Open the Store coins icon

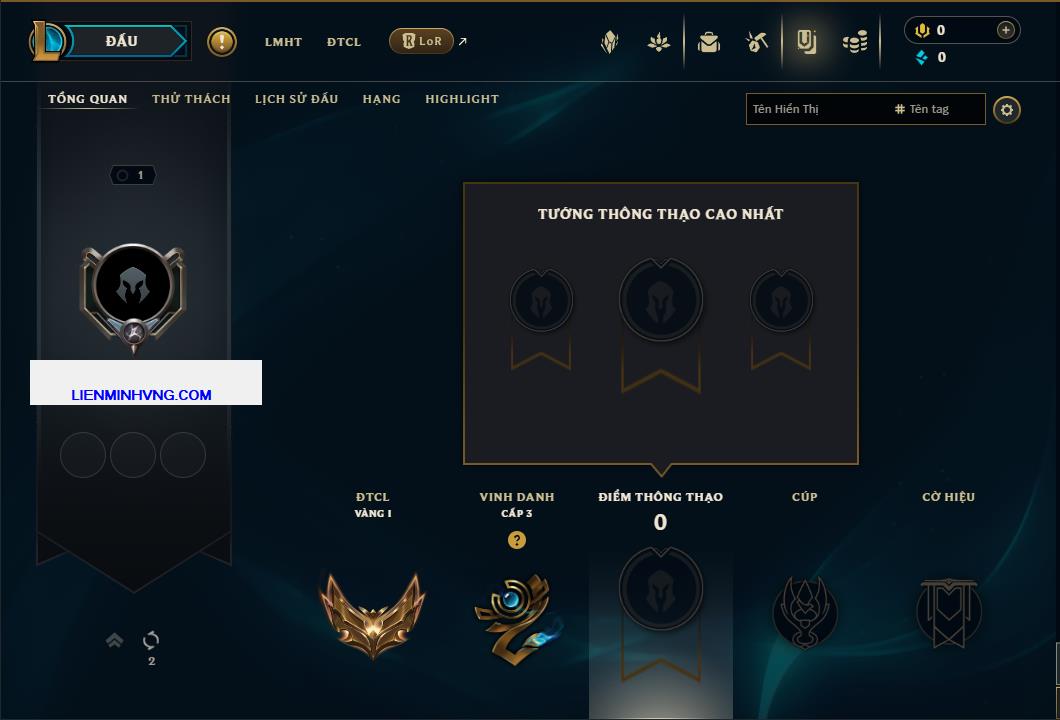pos(855,42)
